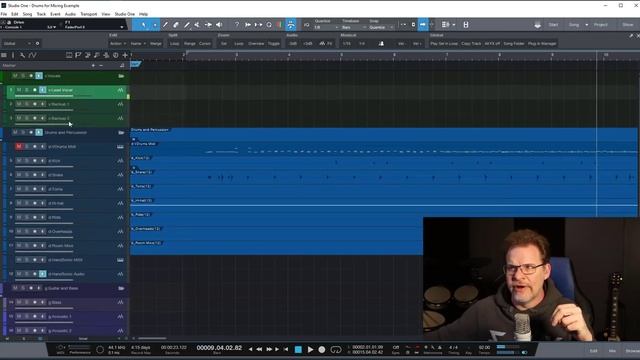Open the Transport menu
640x360 pixels.
click(89, 14)
